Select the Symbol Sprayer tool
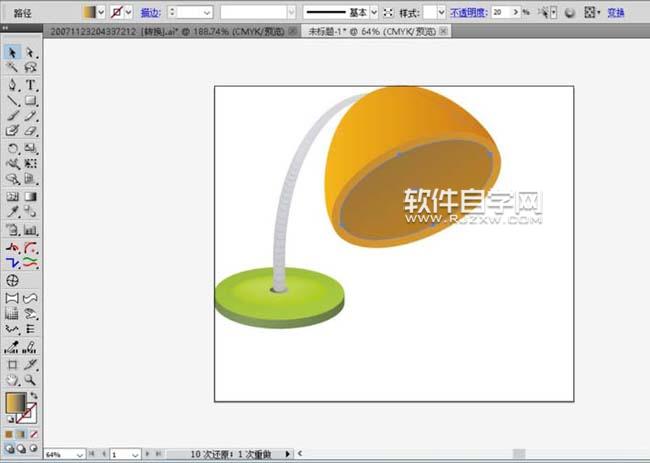 12,230
